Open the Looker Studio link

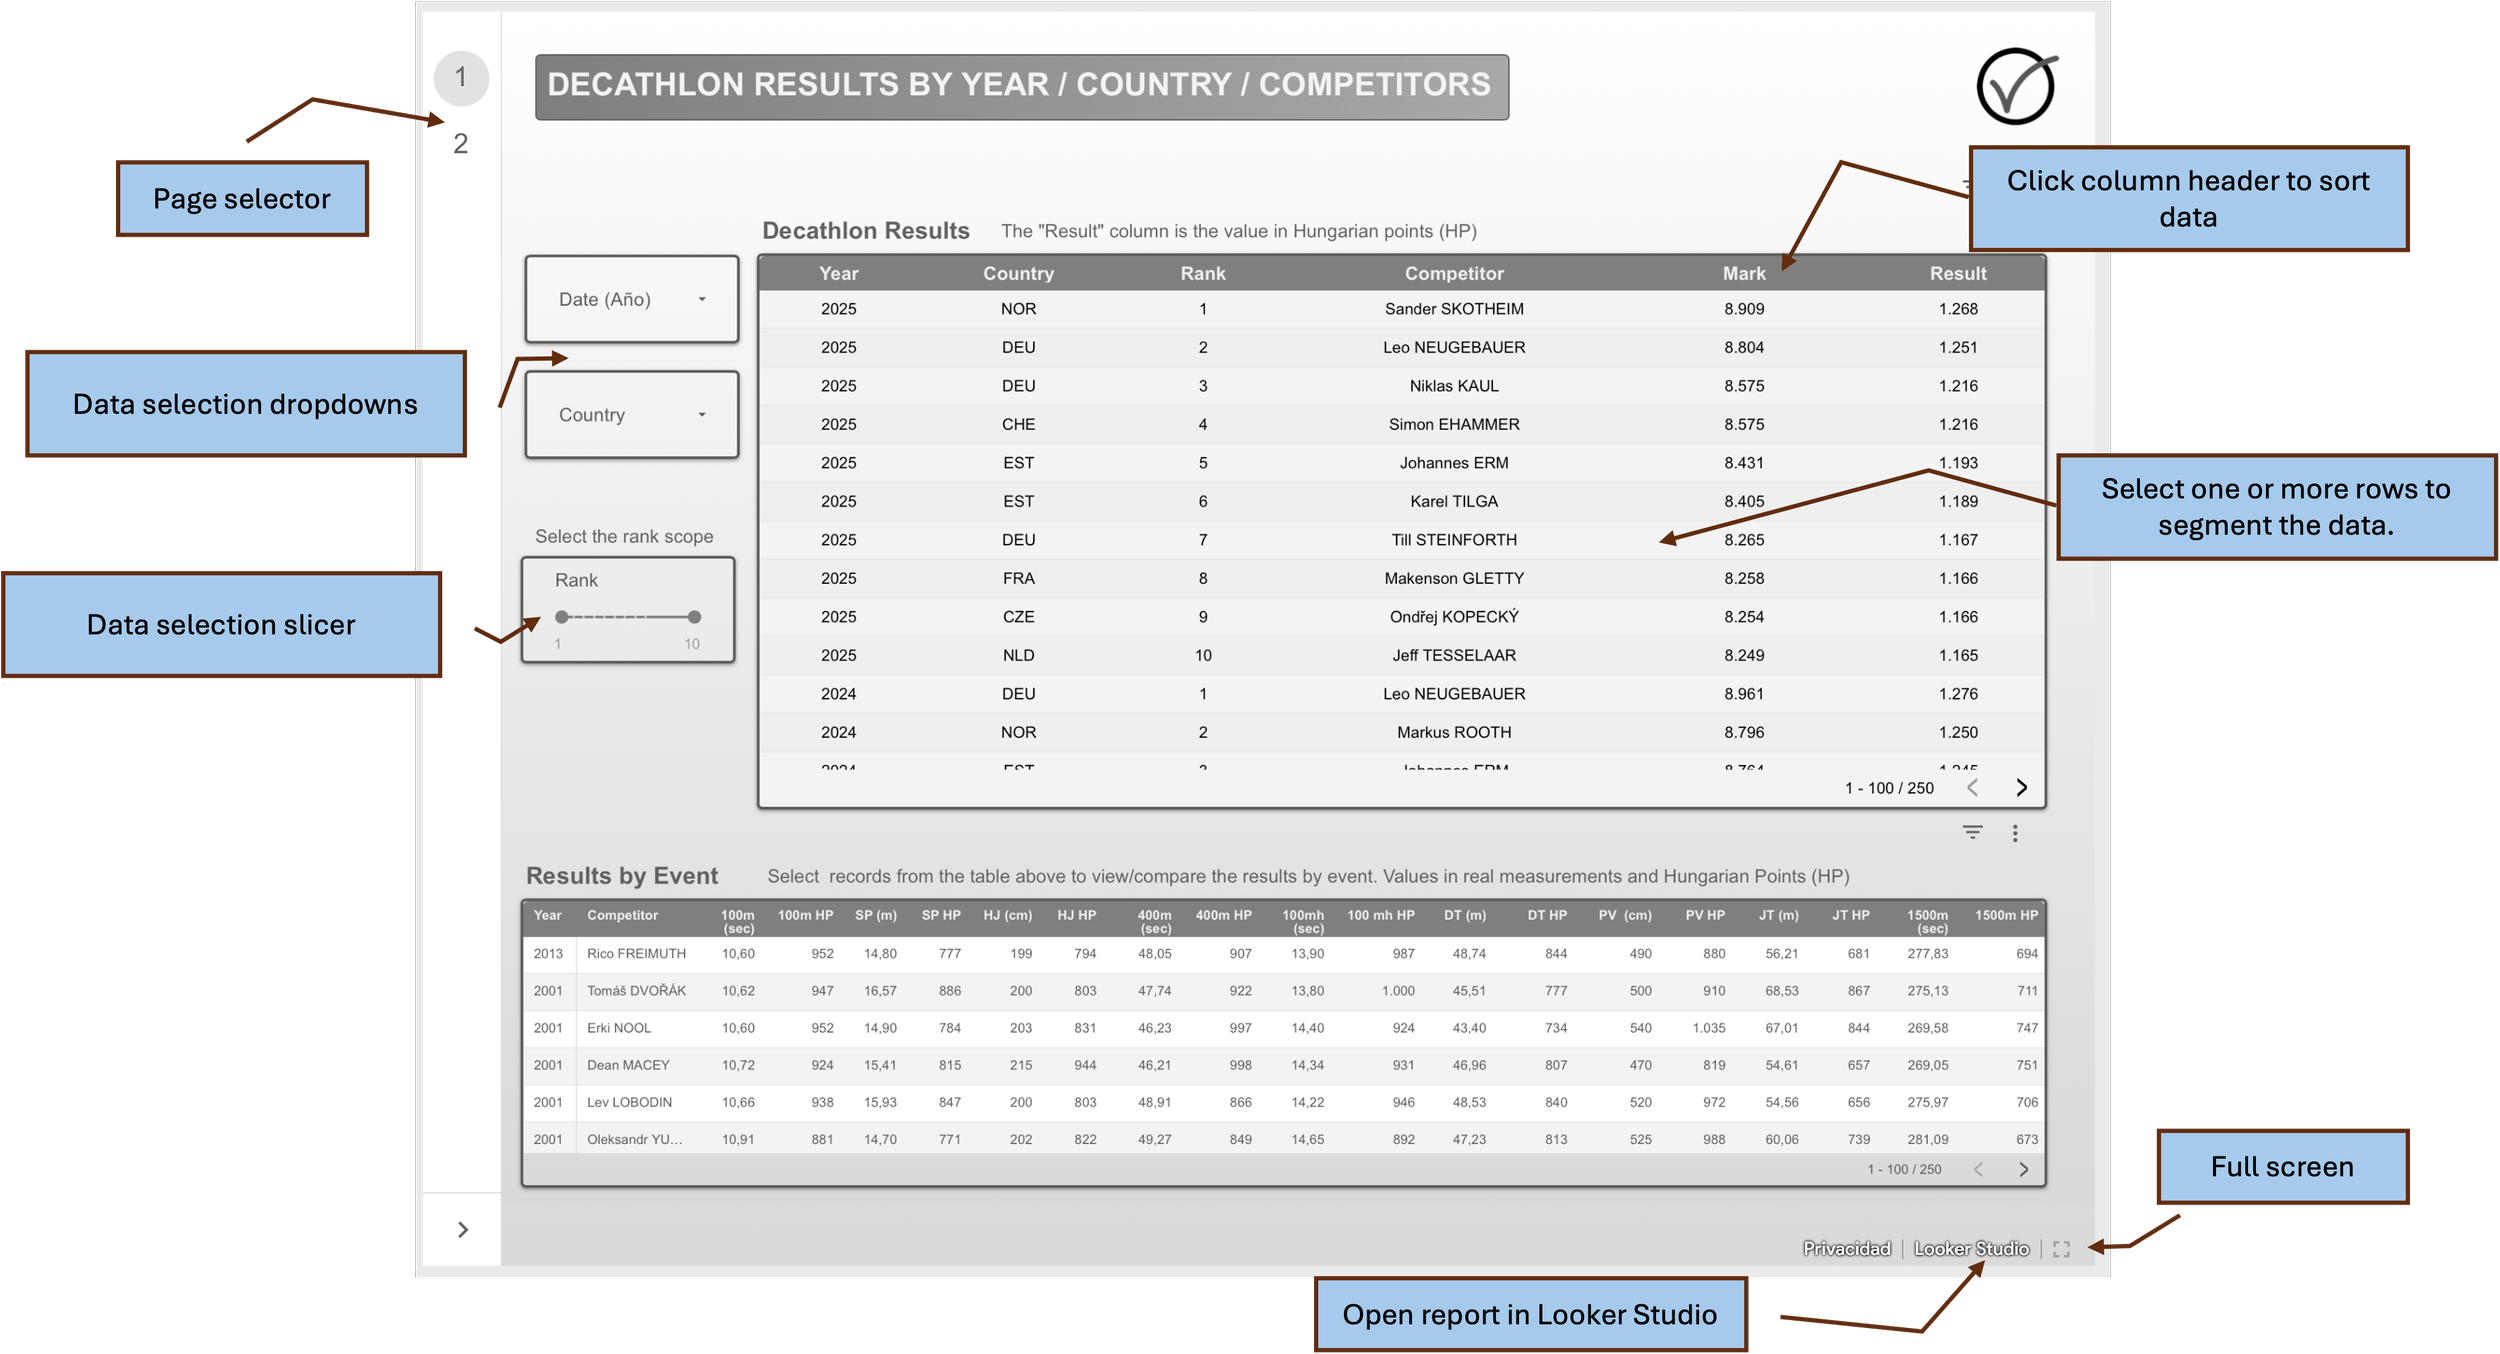click(x=1971, y=1249)
